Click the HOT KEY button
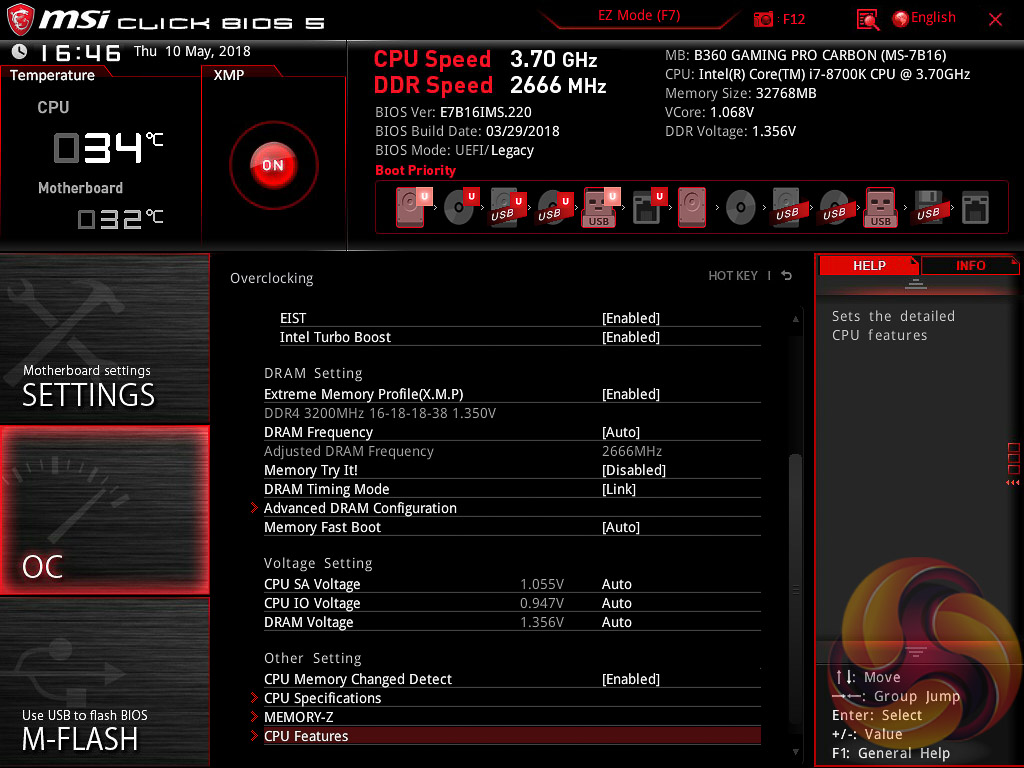1024x768 pixels. pyautogui.click(x=733, y=276)
